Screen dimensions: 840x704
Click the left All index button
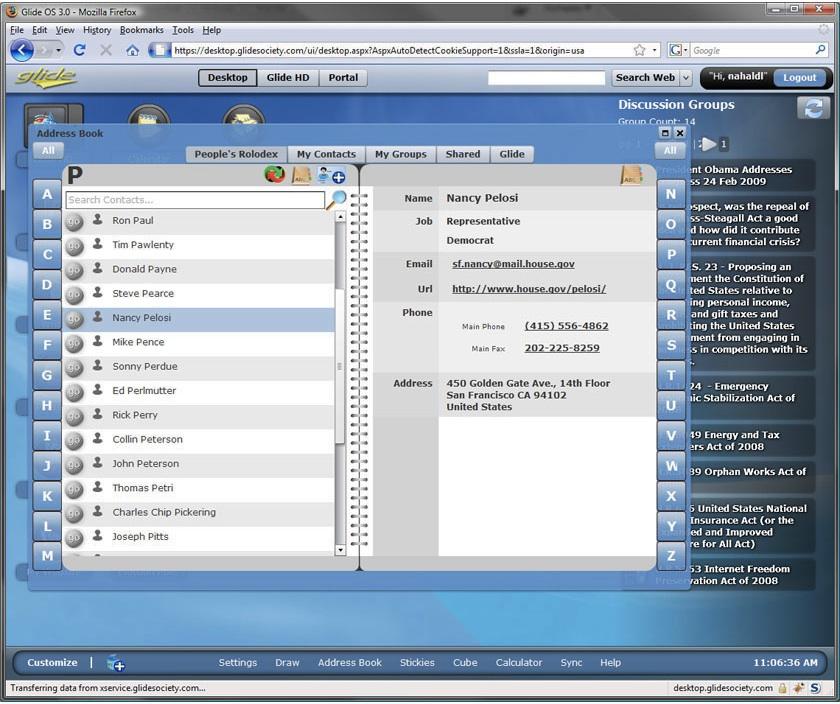click(48, 151)
